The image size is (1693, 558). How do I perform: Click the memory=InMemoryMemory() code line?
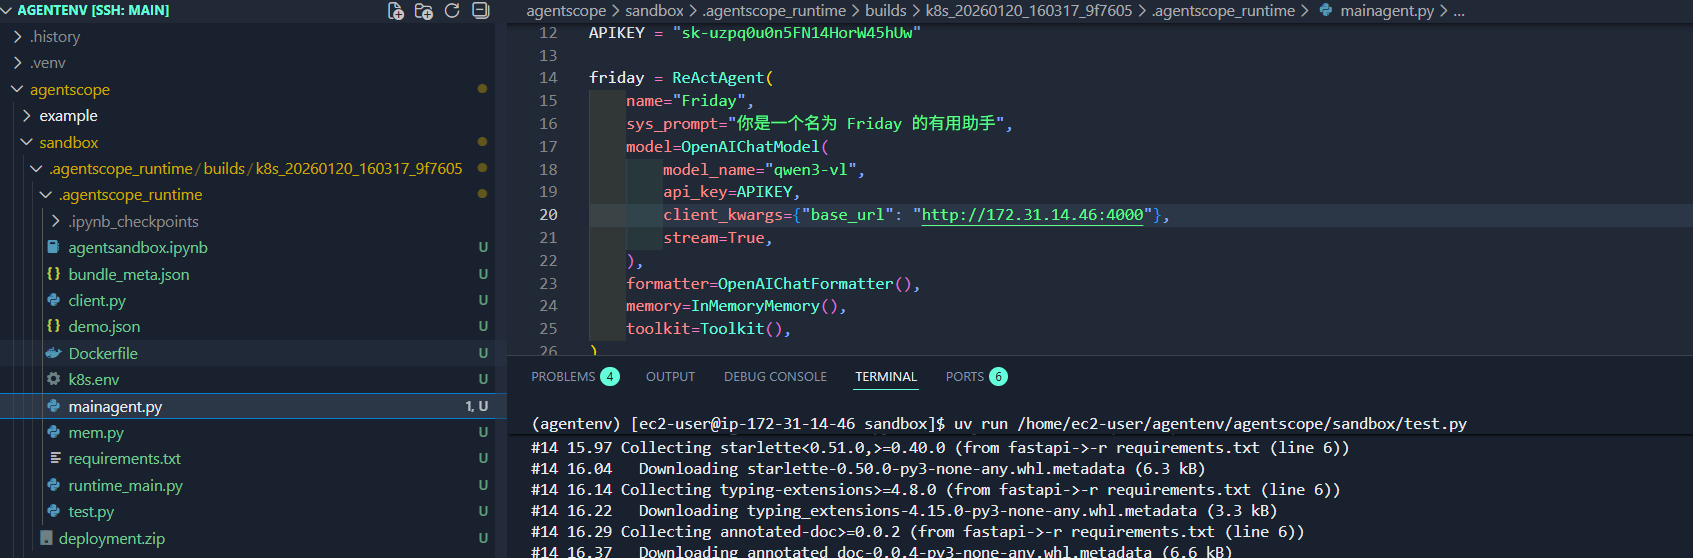click(x=736, y=306)
